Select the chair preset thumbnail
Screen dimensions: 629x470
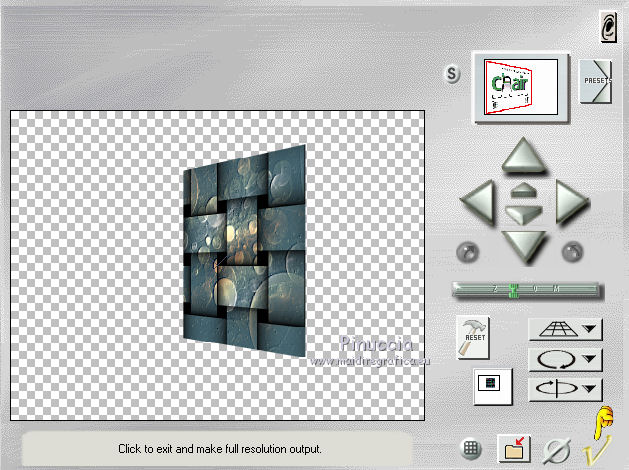[x=521, y=87]
